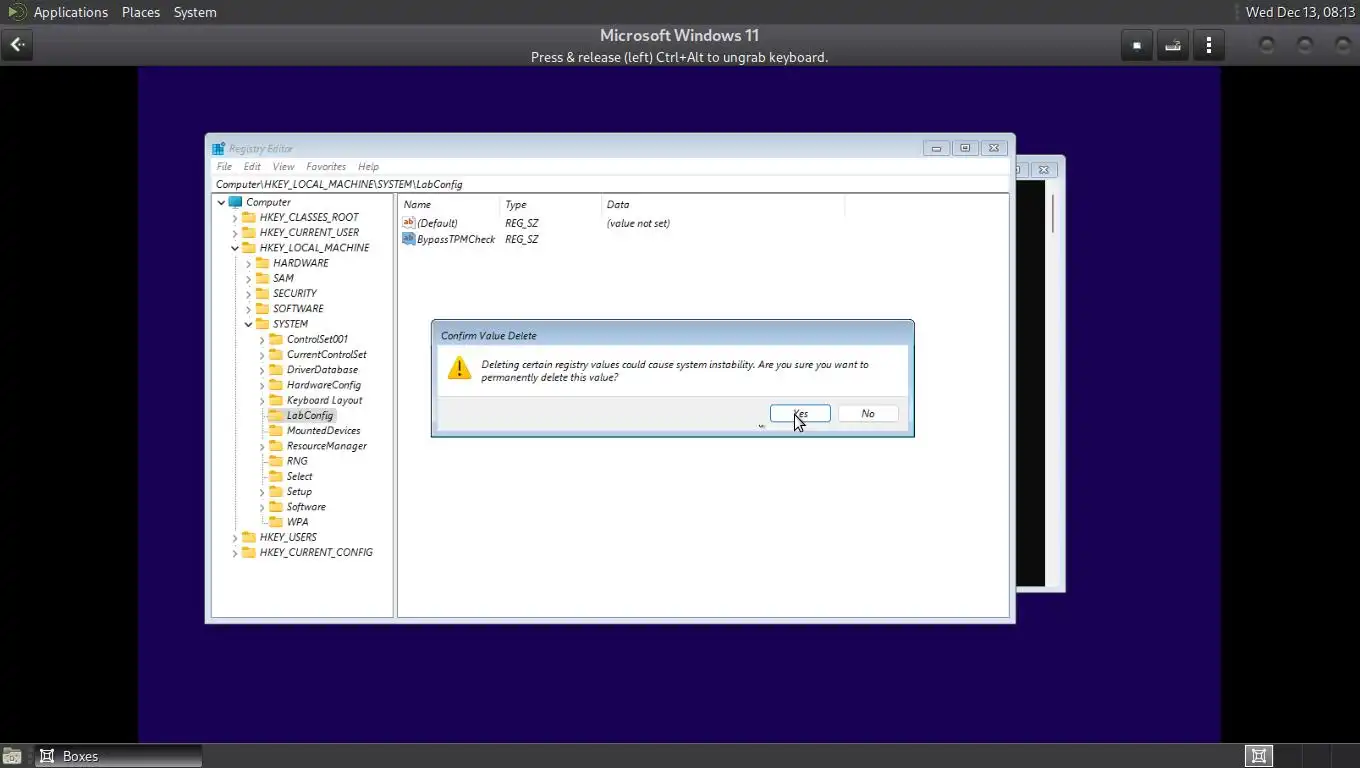Click the Registry Editor title bar icon

(x=219, y=148)
